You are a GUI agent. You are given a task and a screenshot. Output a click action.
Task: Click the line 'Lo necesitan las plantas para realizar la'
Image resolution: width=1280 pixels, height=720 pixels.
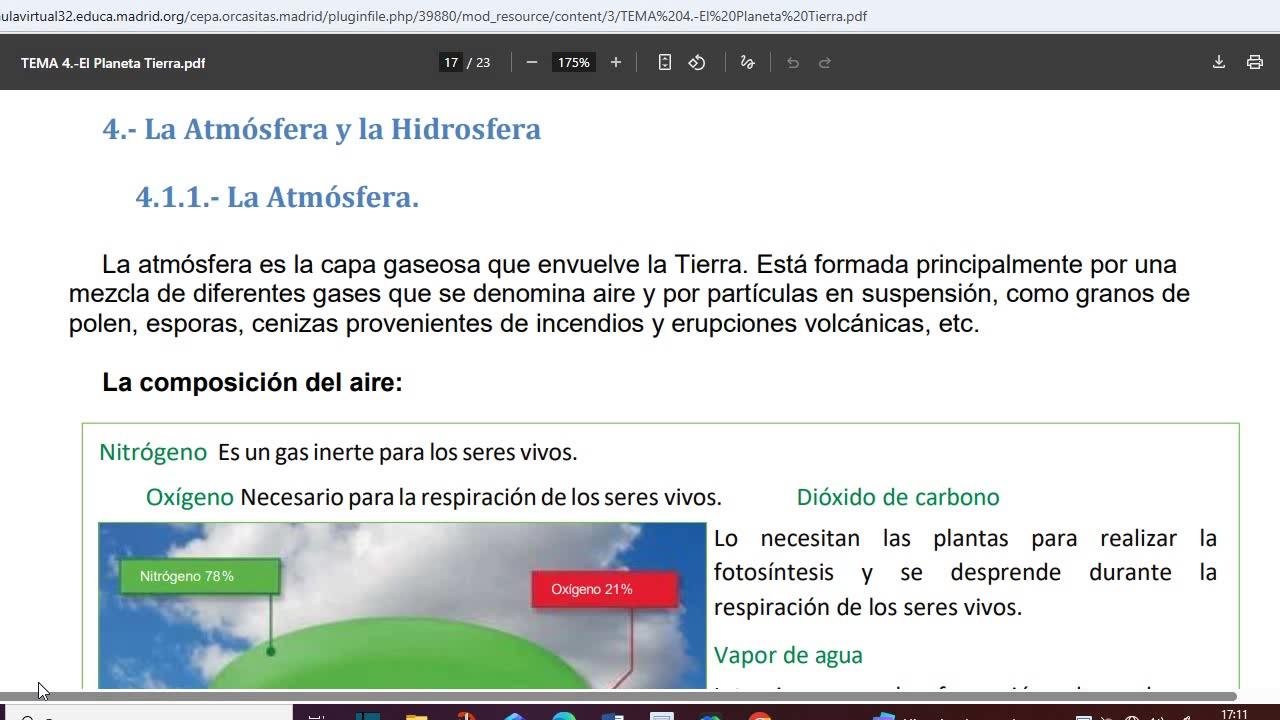click(x=965, y=538)
